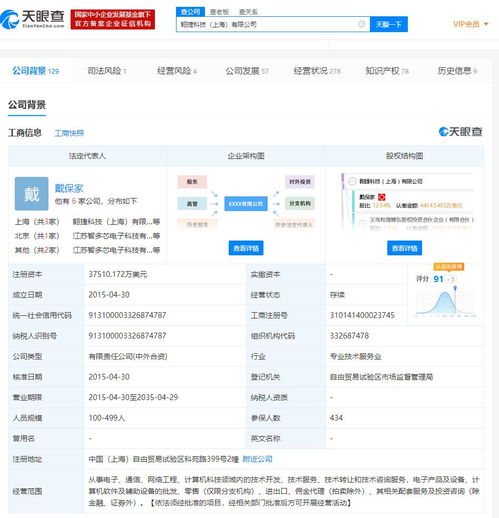Open the 历史信息 tab
This screenshot has height=518, width=499.
pos(457,71)
